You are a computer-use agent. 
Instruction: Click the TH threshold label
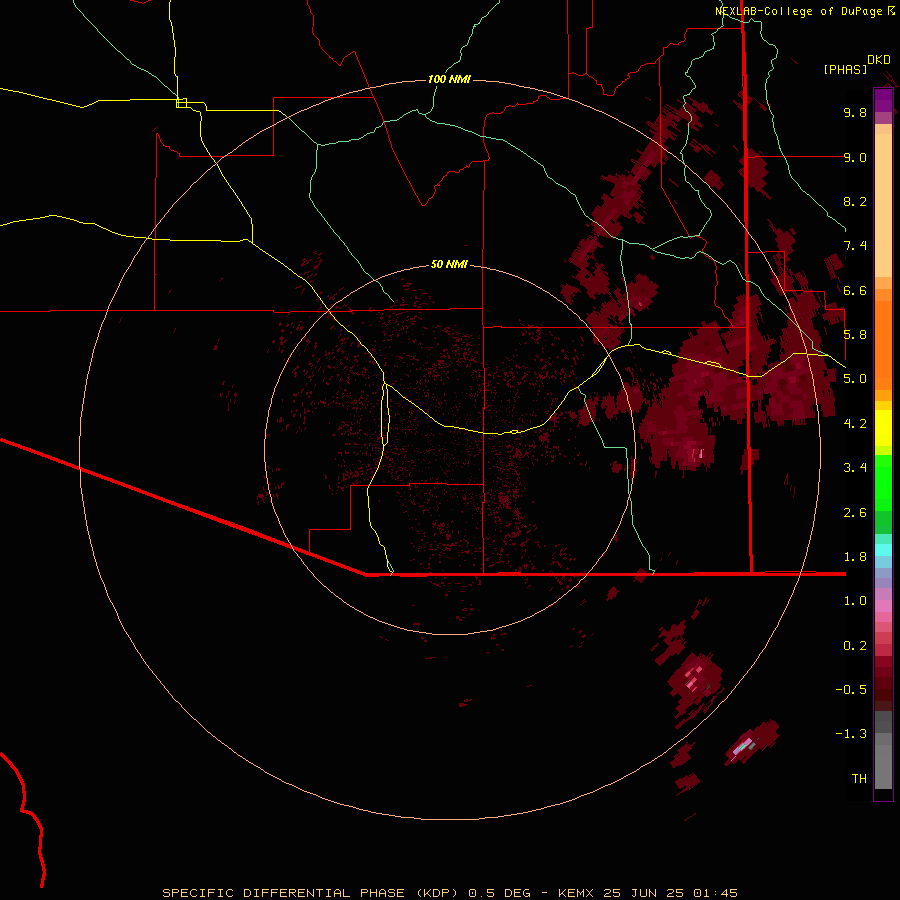click(x=859, y=779)
